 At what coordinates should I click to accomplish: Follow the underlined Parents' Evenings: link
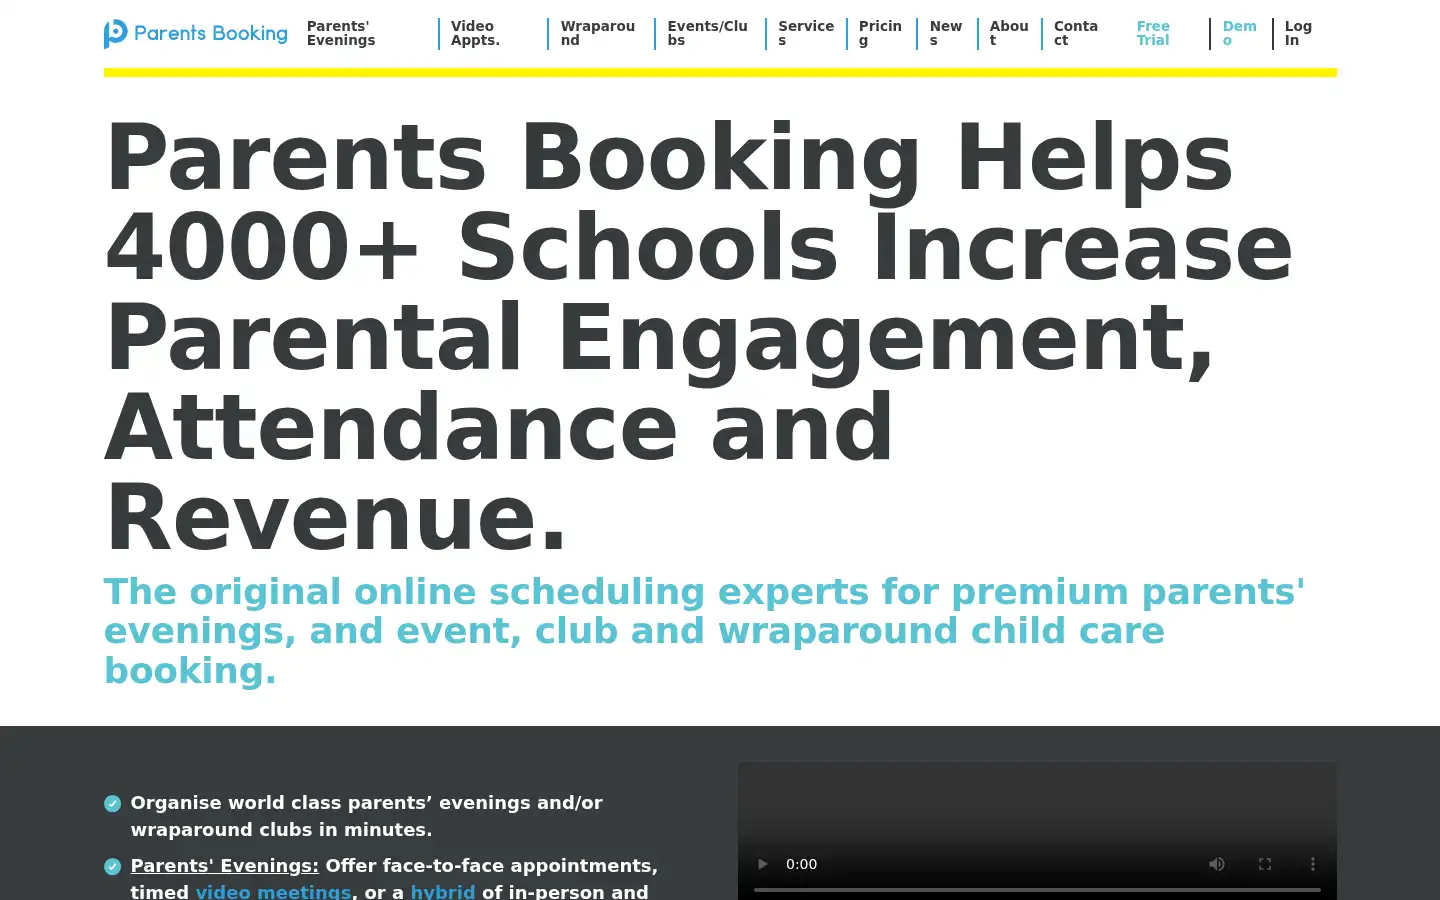coord(225,866)
